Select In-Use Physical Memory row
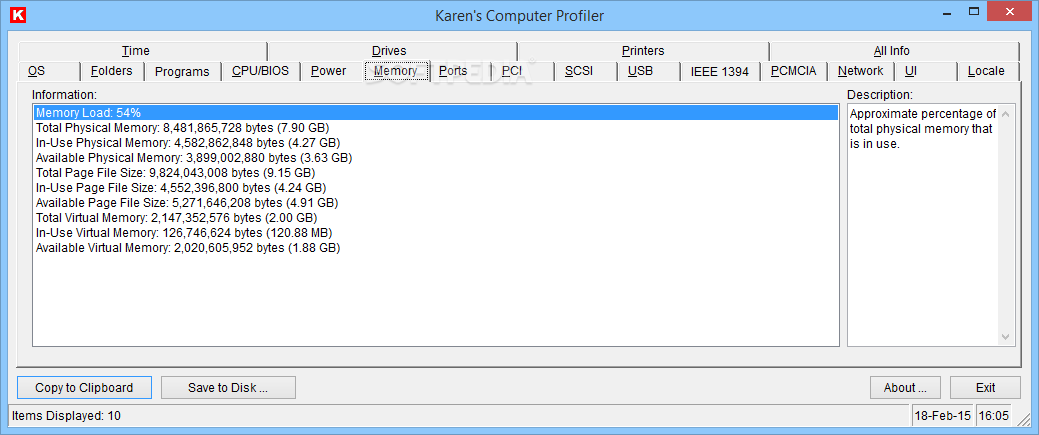This screenshot has width=1039, height=435. pyautogui.click(x=435, y=143)
